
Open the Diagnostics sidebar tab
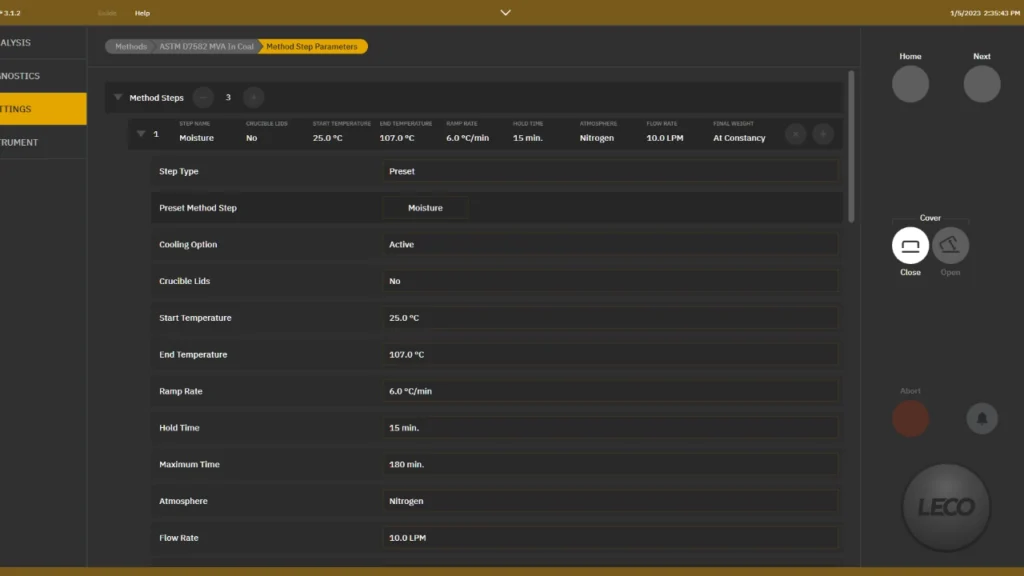[43, 76]
